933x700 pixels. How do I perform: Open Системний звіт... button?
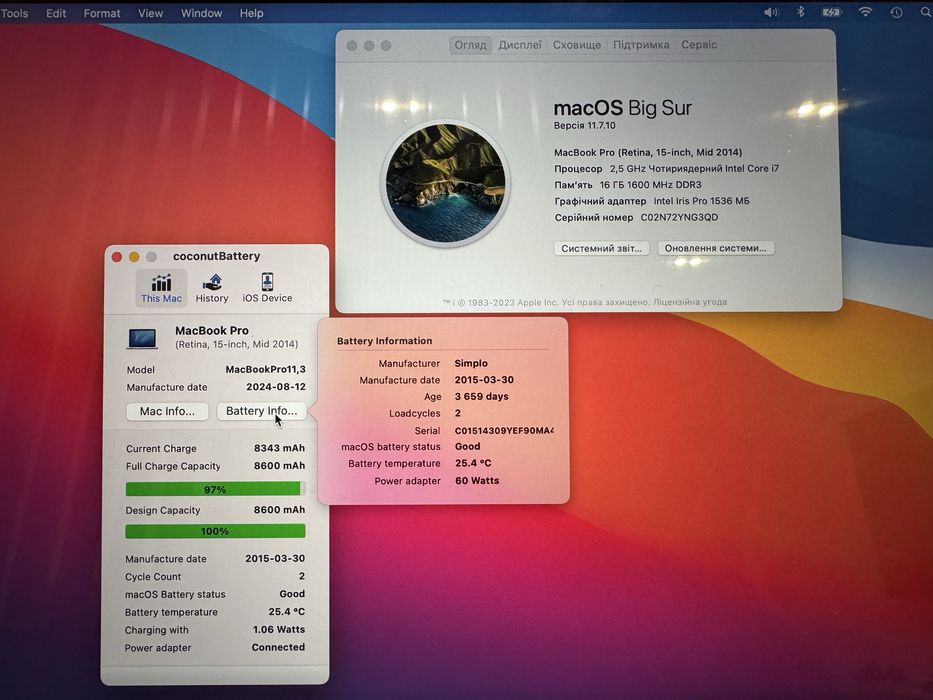point(602,248)
